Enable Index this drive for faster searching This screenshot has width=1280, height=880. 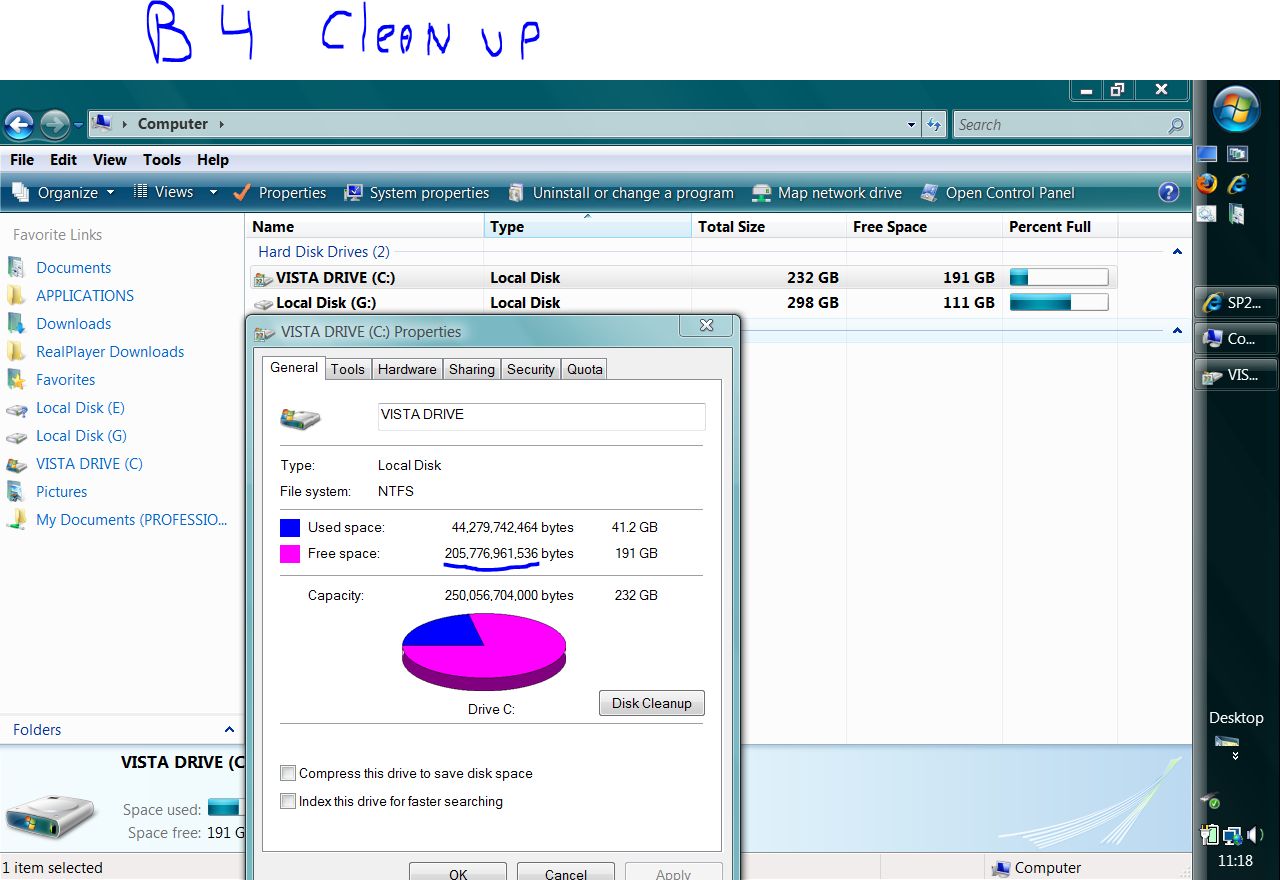[288, 801]
